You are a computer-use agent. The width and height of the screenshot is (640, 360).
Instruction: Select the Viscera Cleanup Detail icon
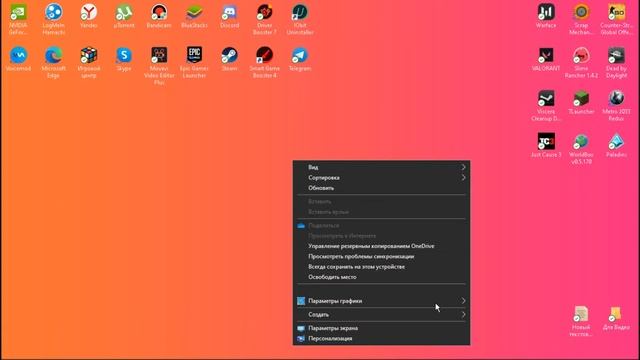546,99
